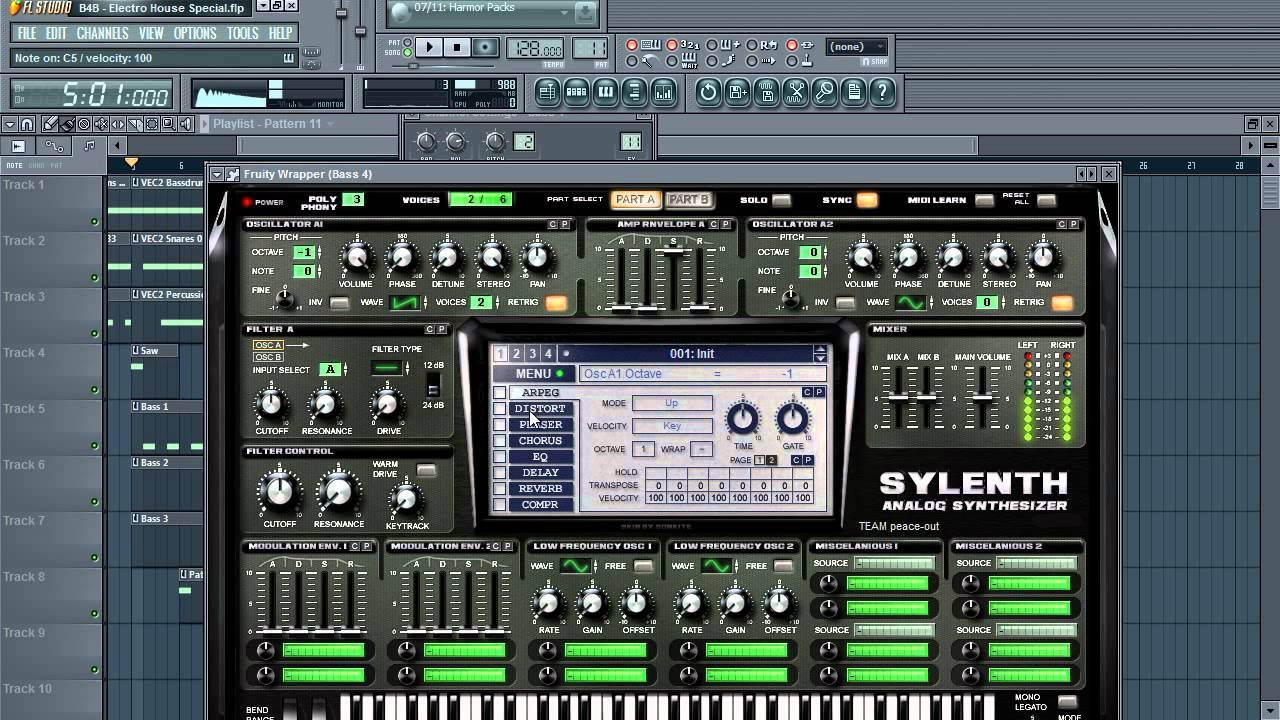Open the TOOLS menu
Image resolution: width=1280 pixels, height=720 pixels.
[x=242, y=33]
